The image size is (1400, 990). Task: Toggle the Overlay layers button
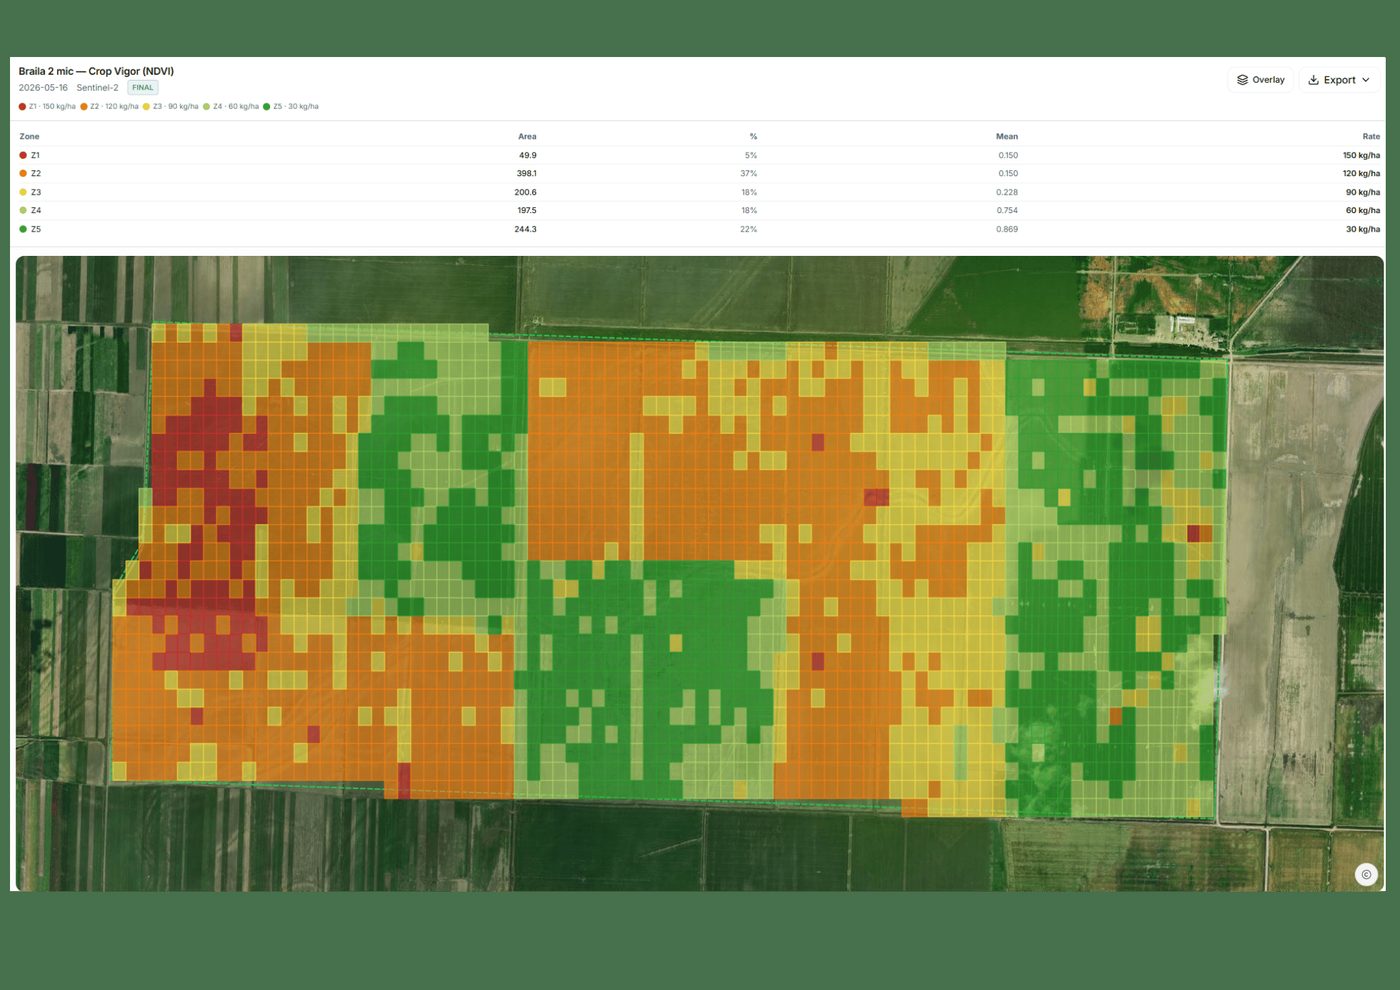(1260, 80)
